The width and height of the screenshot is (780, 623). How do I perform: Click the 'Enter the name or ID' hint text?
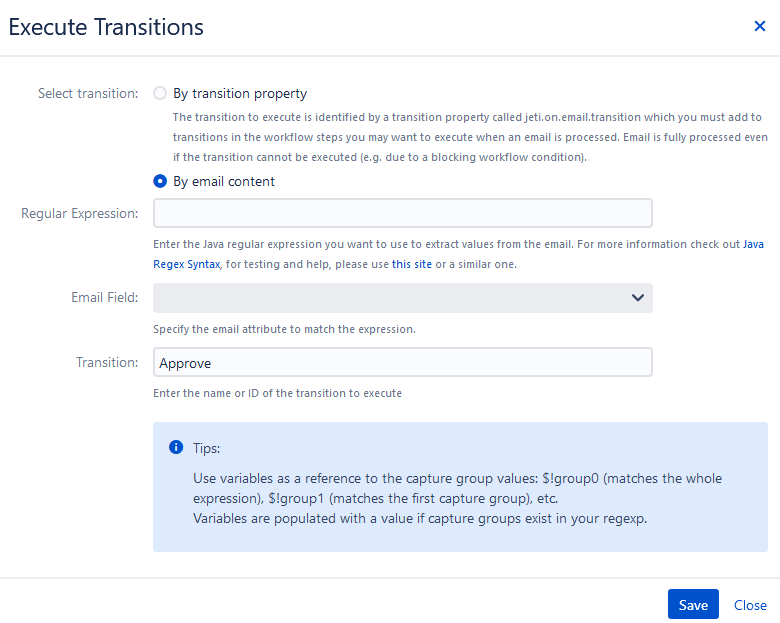click(277, 393)
